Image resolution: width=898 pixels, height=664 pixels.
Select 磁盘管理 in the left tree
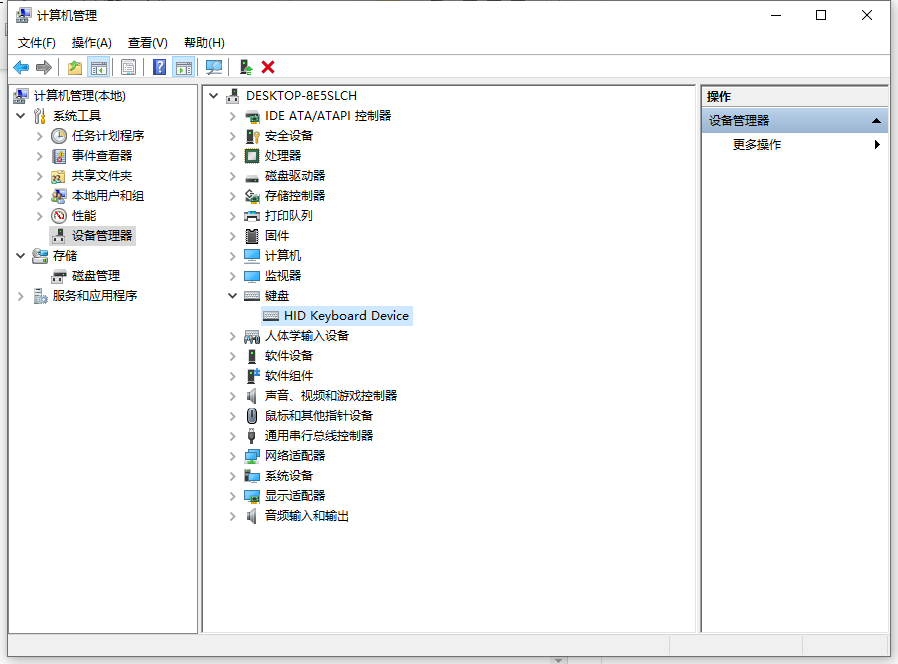point(95,276)
